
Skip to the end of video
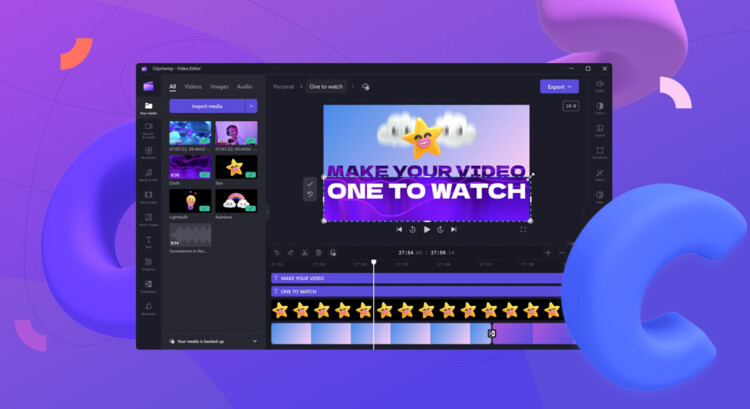[x=454, y=230]
